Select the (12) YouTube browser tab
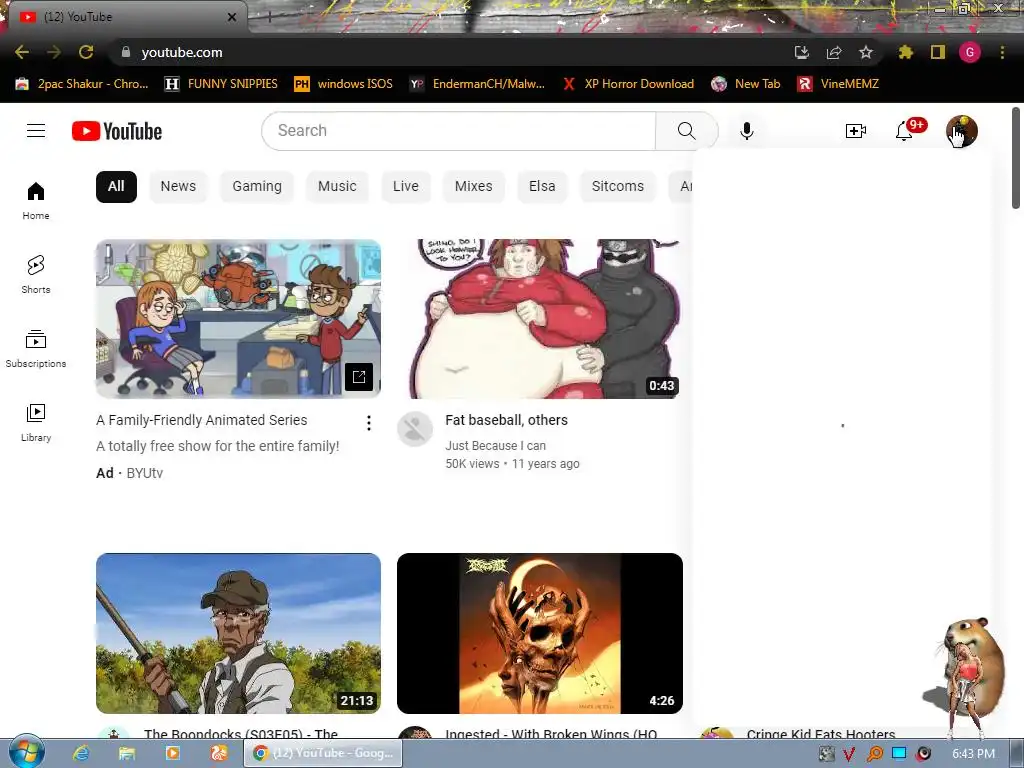 (127, 17)
